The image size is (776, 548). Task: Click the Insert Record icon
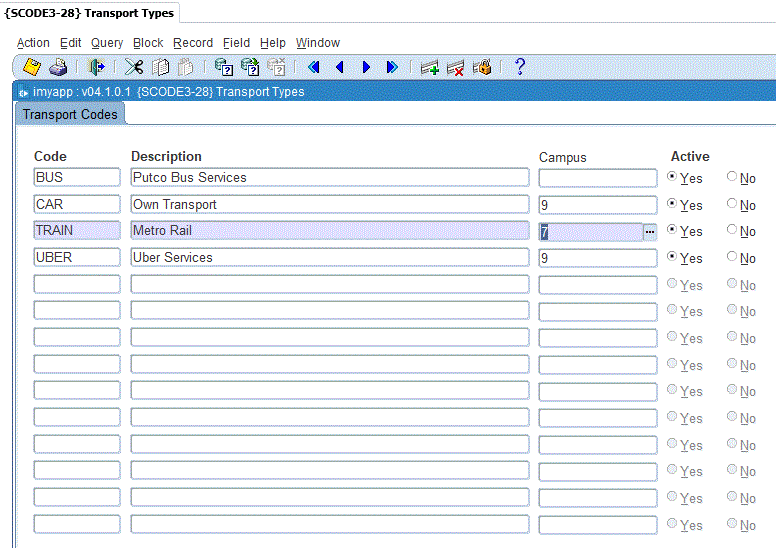430,68
